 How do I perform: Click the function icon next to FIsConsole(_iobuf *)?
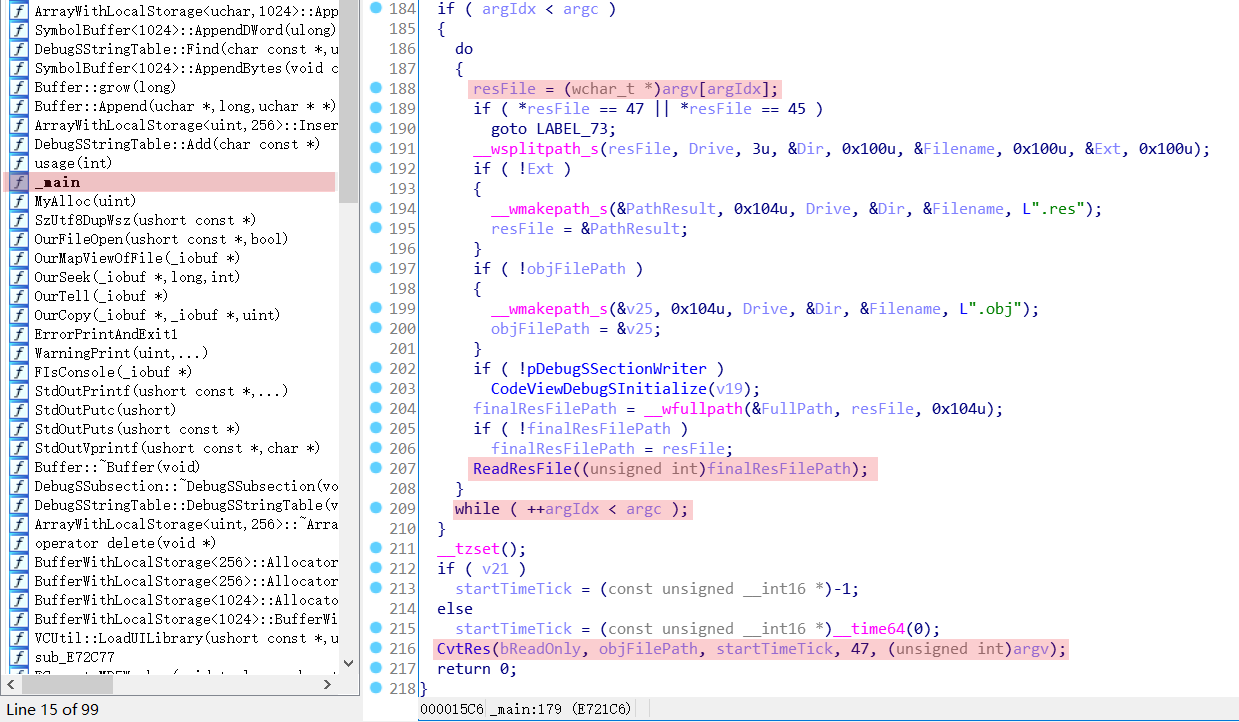click(18, 372)
